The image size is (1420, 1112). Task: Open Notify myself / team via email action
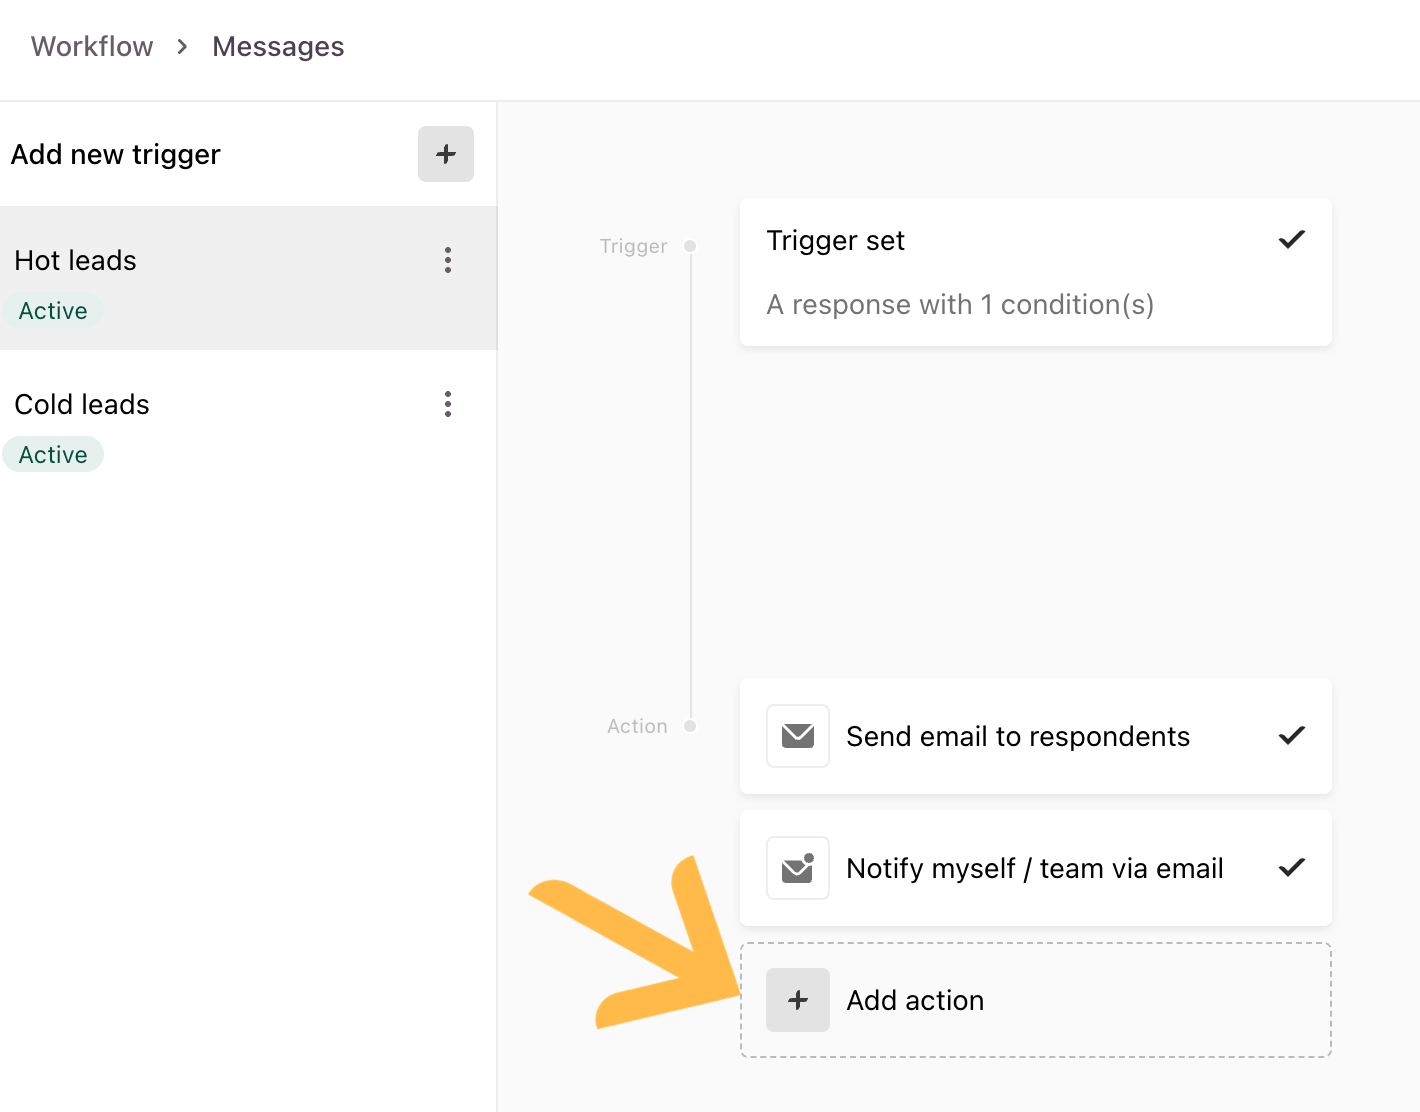[x=1036, y=868]
